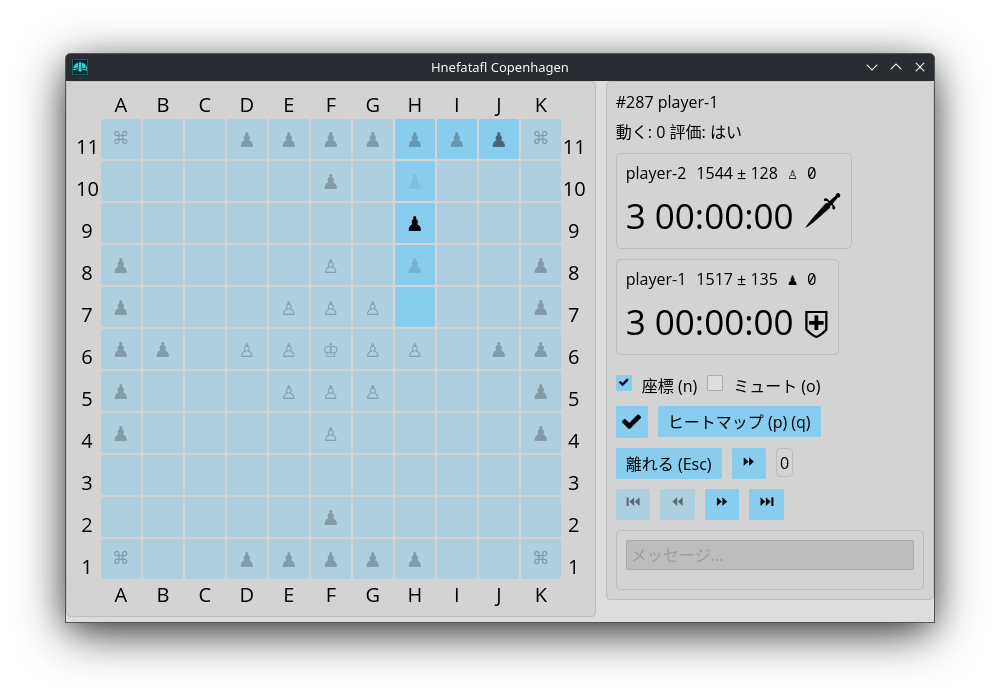Toggle the checkmark button beside ヒートマップ
This screenshot has height=700, width=1000.
point(632,422)
